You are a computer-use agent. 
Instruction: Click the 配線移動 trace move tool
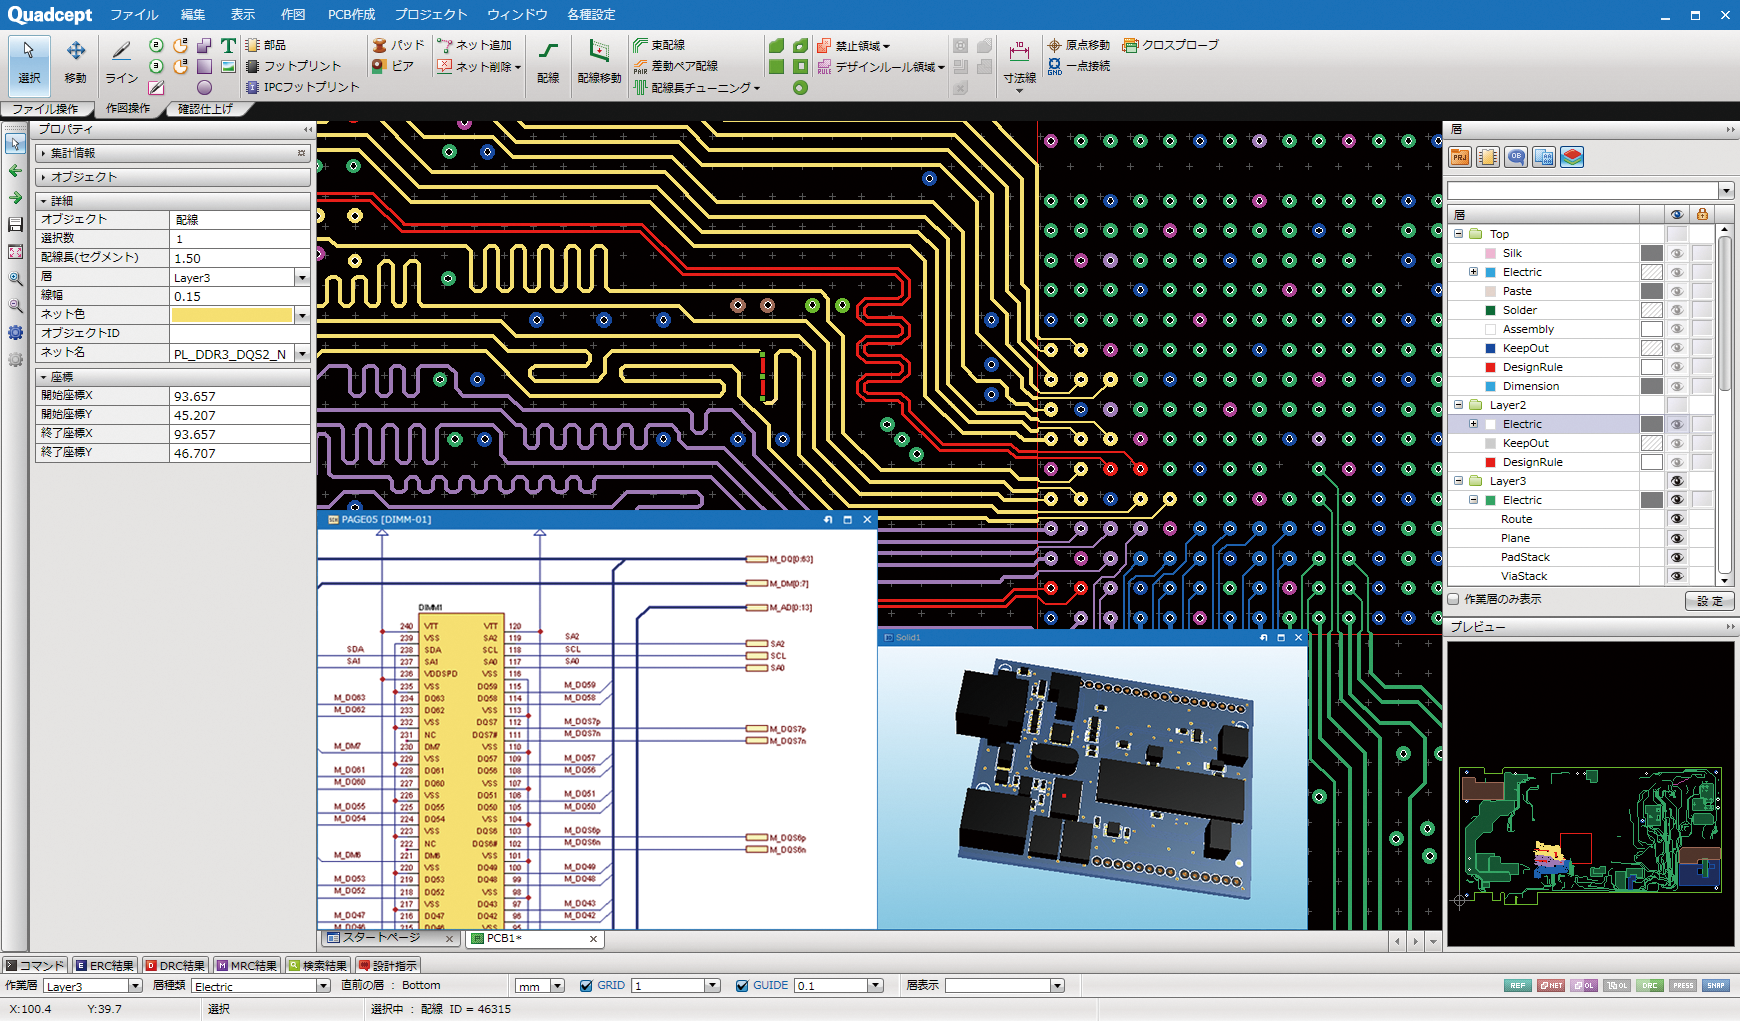(x=598, y=60)
